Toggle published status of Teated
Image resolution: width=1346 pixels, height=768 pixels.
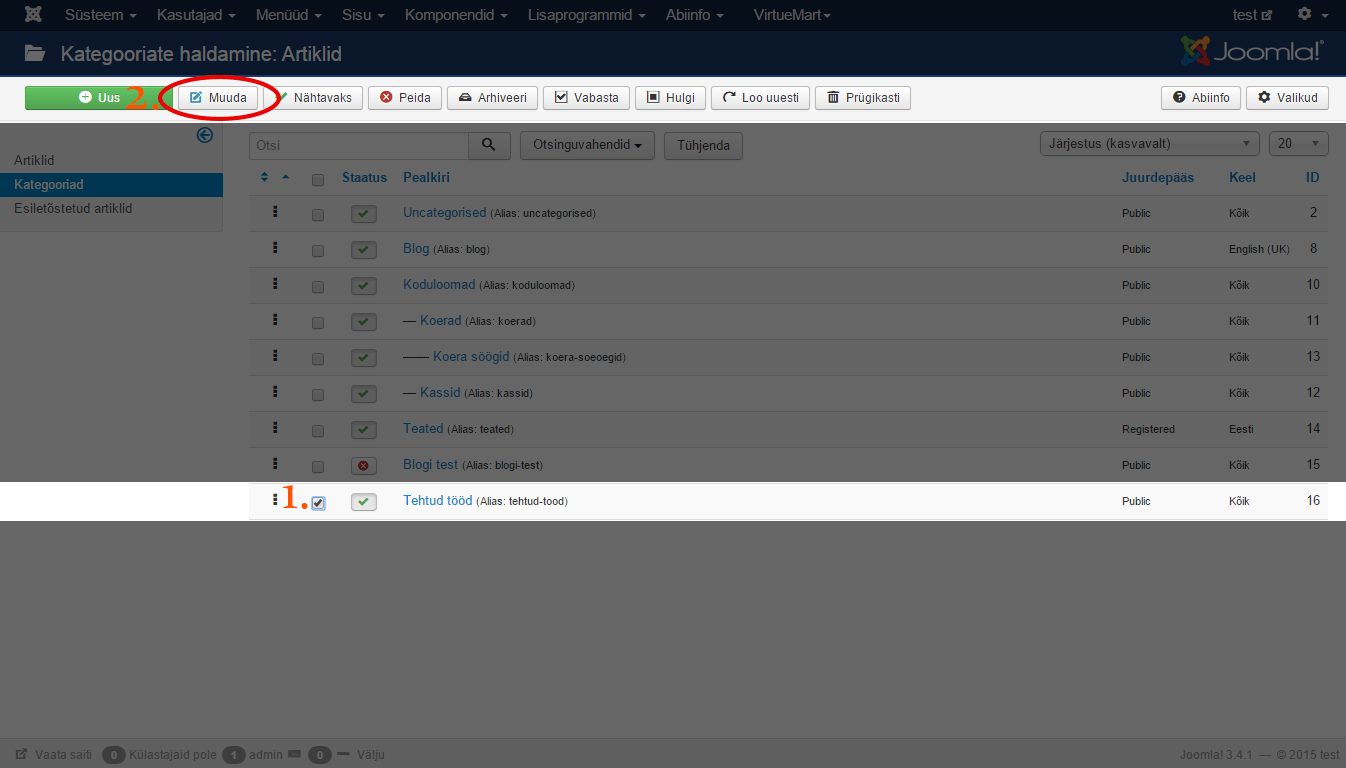click(364, 430)
